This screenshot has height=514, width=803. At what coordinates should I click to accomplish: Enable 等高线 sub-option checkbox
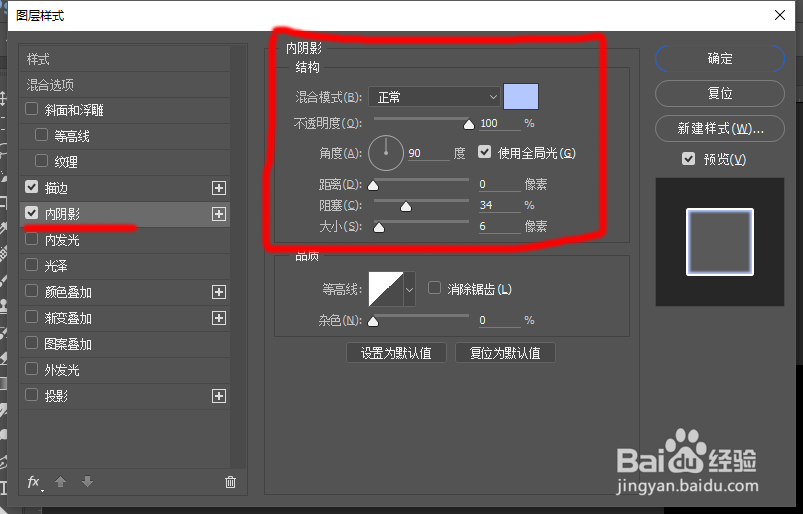(41, 135)
